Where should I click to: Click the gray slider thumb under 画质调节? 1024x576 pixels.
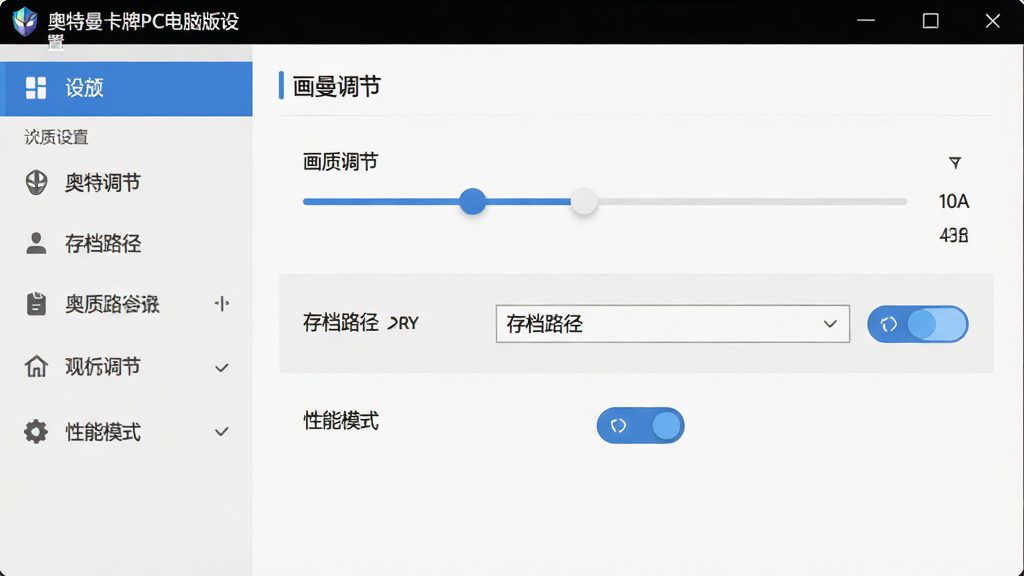pos(584,201)
